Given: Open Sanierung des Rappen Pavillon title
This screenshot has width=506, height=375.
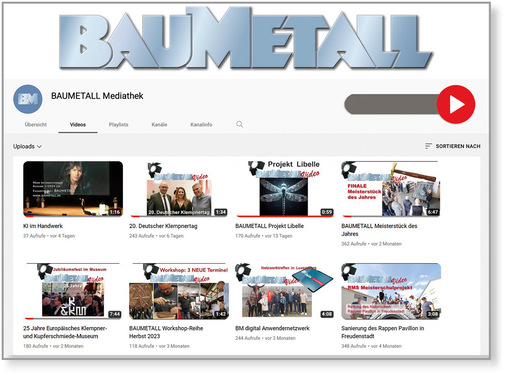Looking at the screenshot, I should click(382, 332).
